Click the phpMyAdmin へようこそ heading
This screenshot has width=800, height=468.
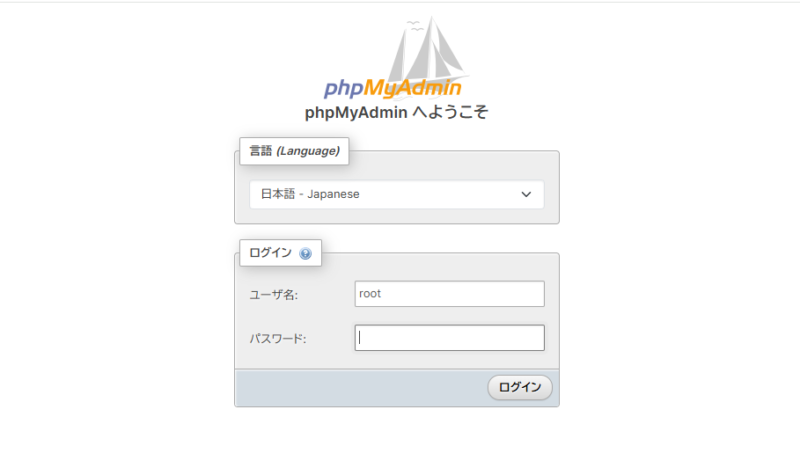[x=396, y=112]
